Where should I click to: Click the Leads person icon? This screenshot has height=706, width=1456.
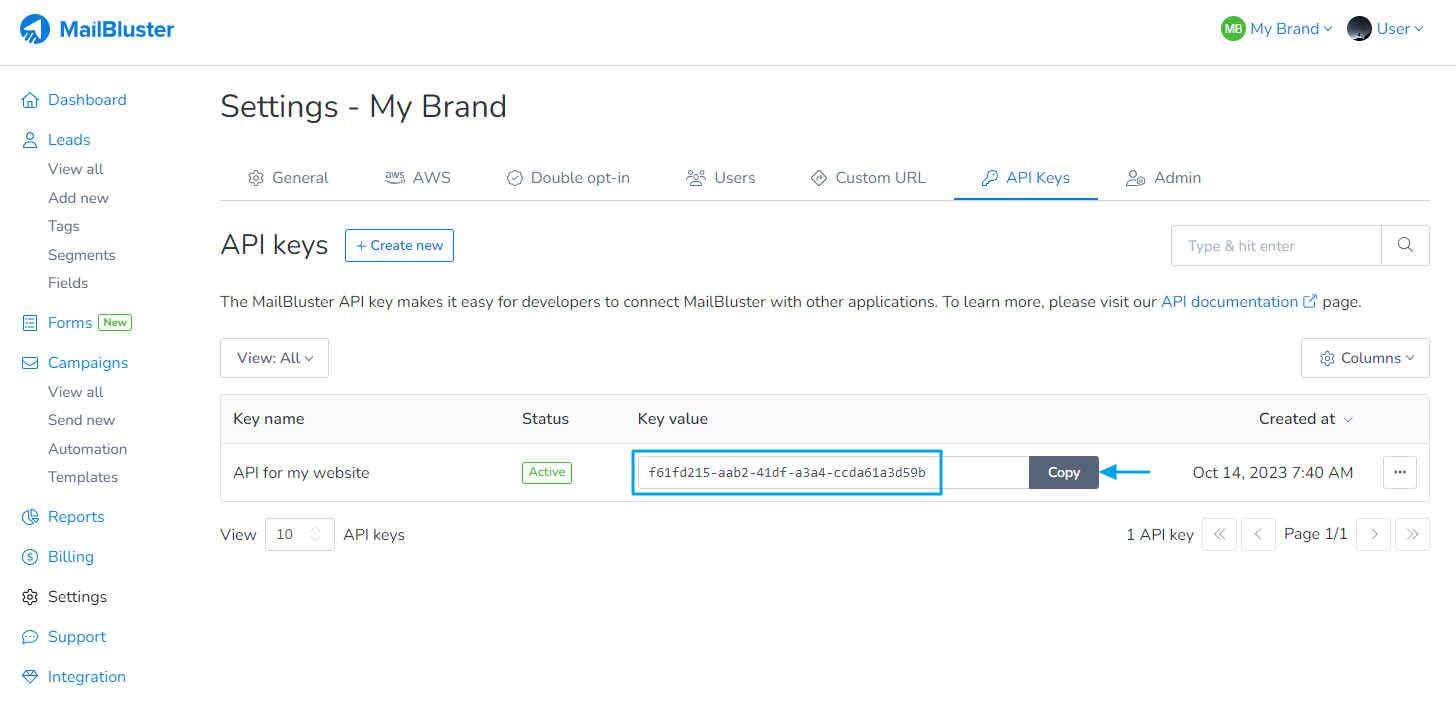tap(30, 140)
